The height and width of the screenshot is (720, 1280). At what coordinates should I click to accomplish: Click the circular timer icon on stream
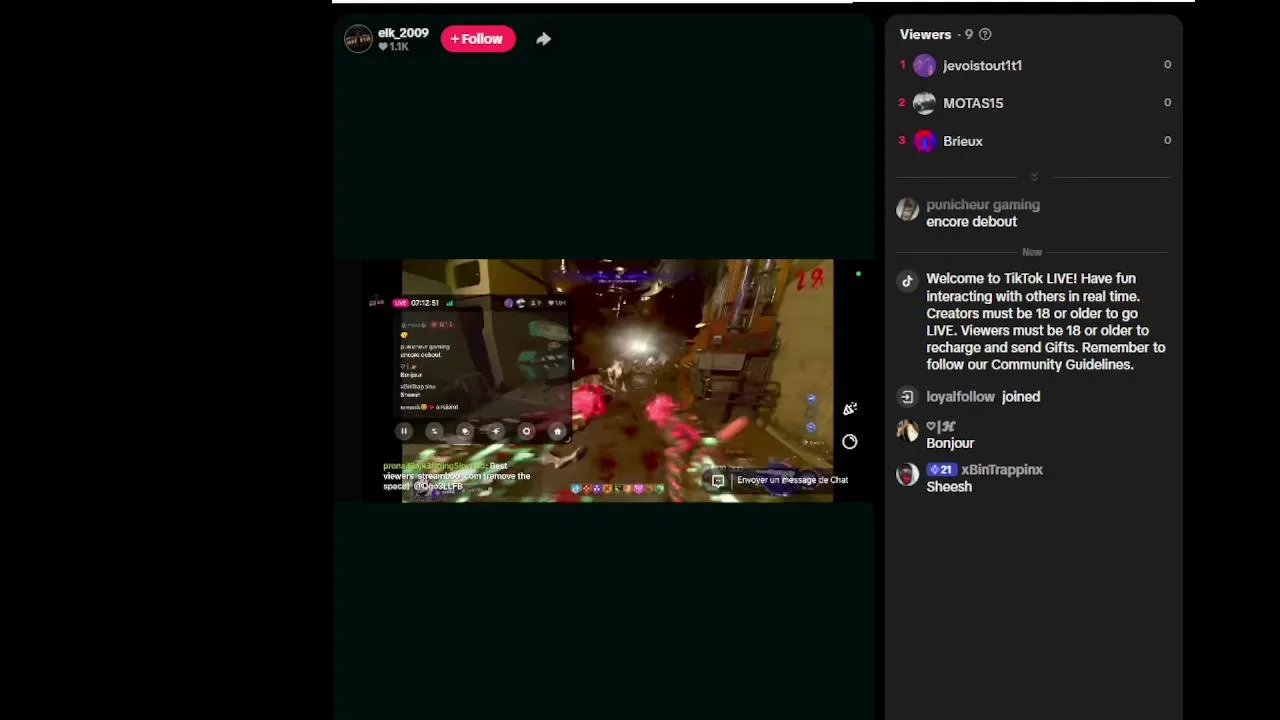point(849,442)
